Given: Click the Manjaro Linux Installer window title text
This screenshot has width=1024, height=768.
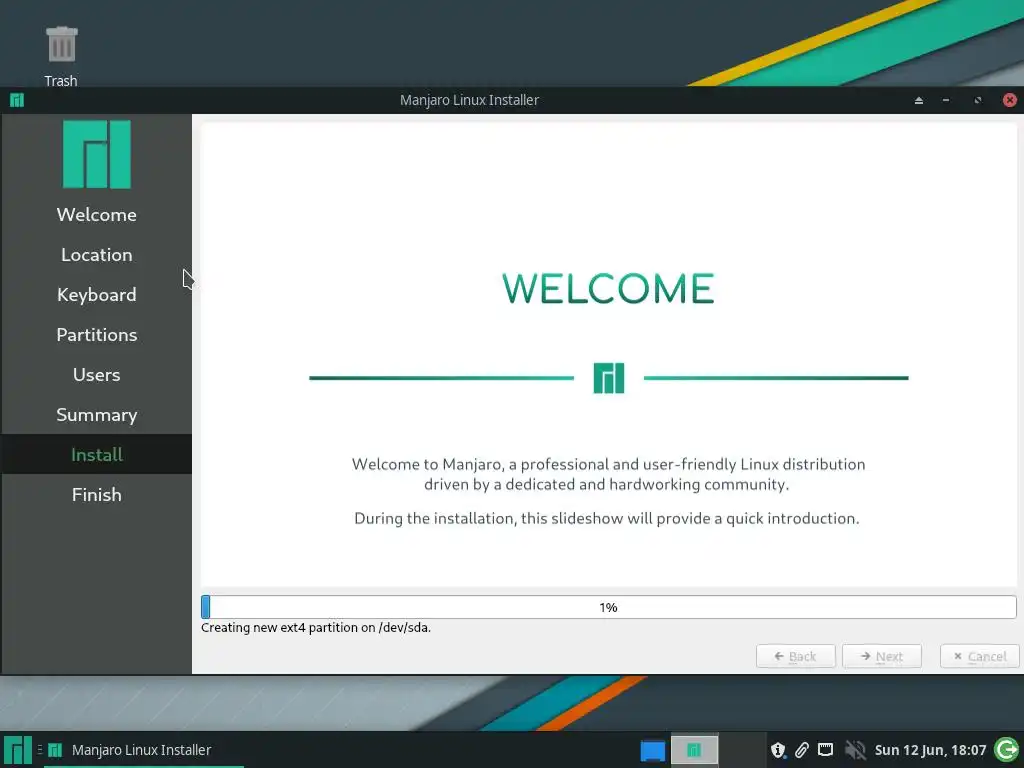Looking at the screenshot, I should [470, 100].
